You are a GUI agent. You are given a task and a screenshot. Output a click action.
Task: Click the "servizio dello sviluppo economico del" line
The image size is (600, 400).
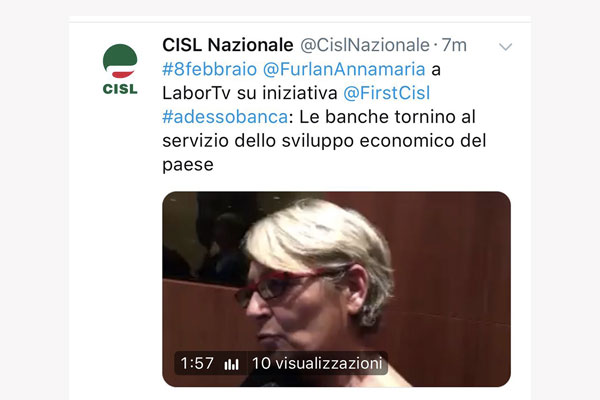tap(324, 140)
